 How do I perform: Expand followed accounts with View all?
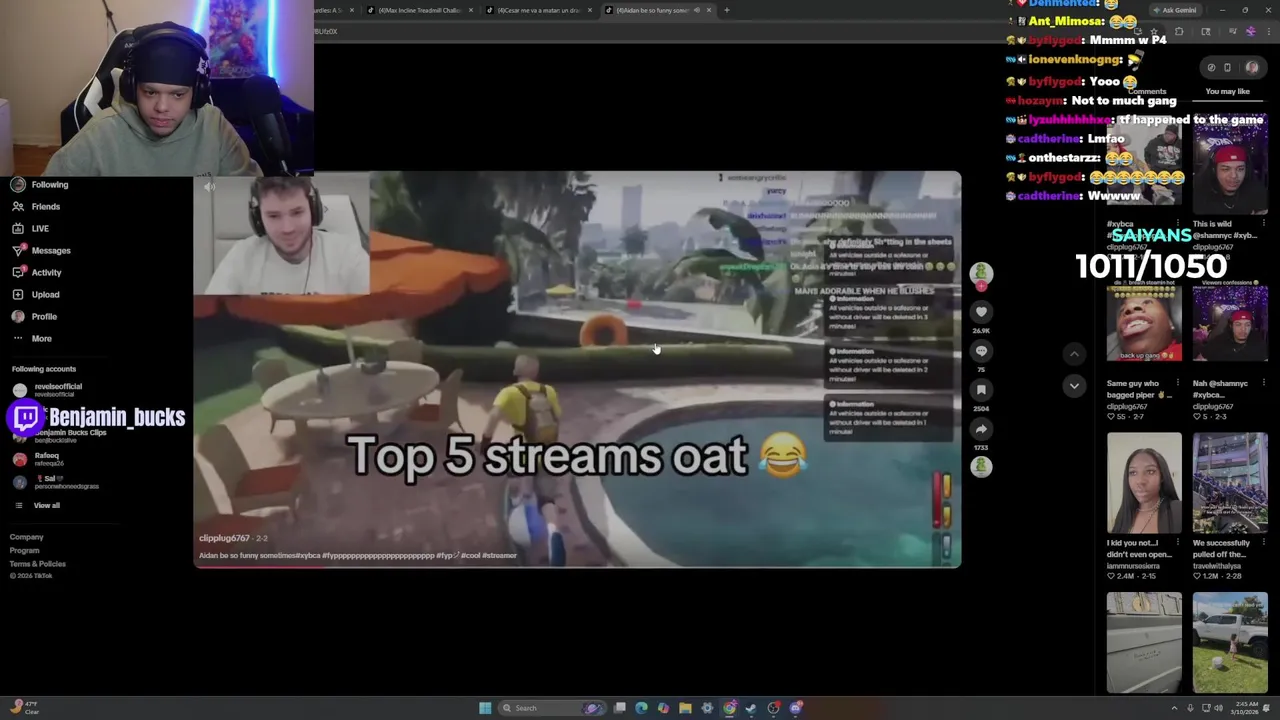tap(38, 505)
